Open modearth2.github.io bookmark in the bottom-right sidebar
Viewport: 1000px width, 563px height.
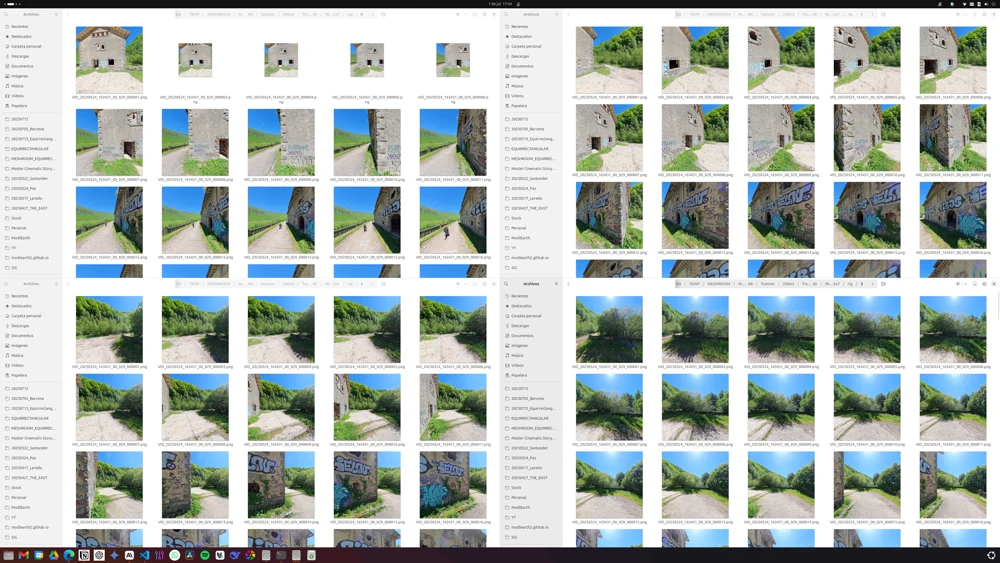coord(531,527)
